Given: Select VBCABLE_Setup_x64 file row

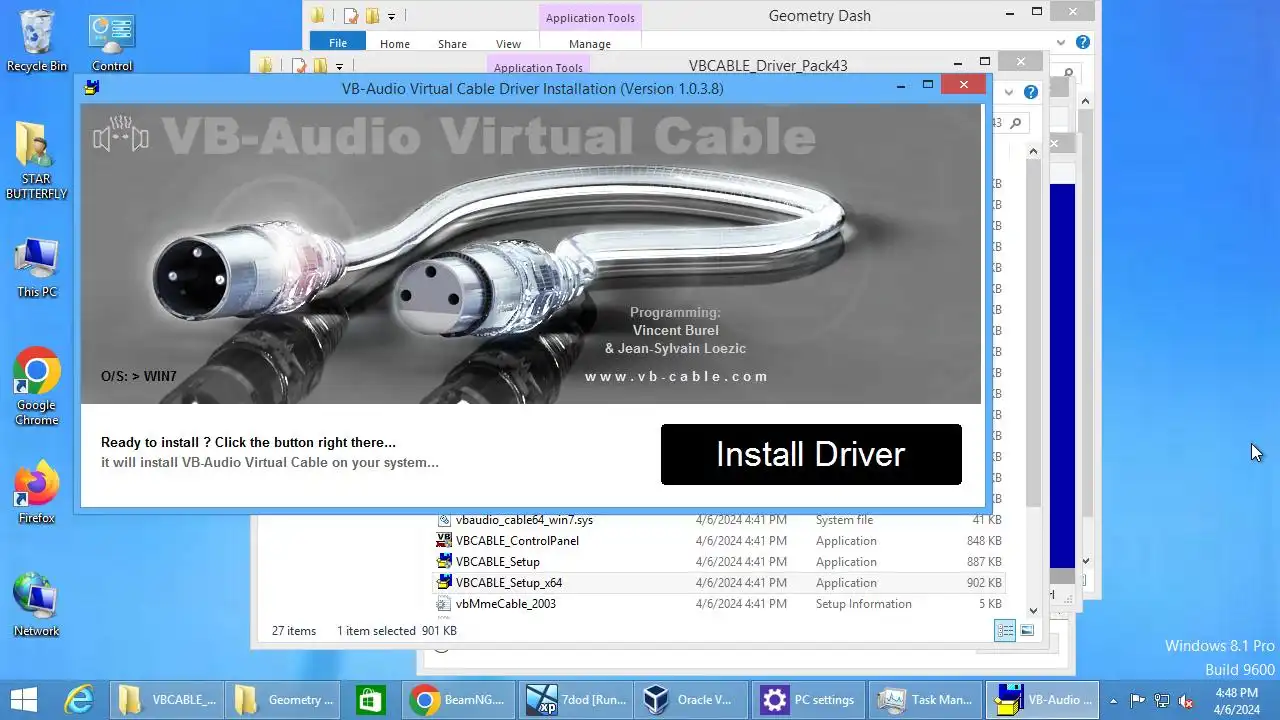Looking at the screenshot, I should click(x=718, y=583).
